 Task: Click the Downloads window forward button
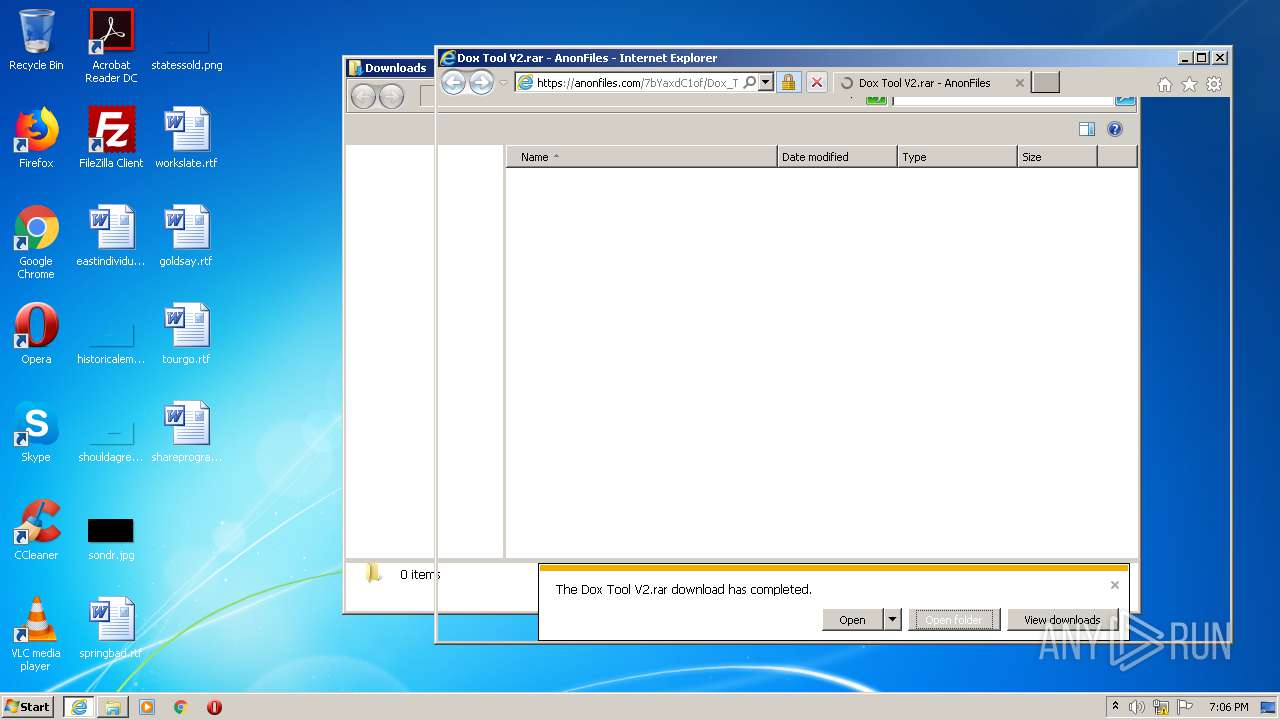(392, 96)
